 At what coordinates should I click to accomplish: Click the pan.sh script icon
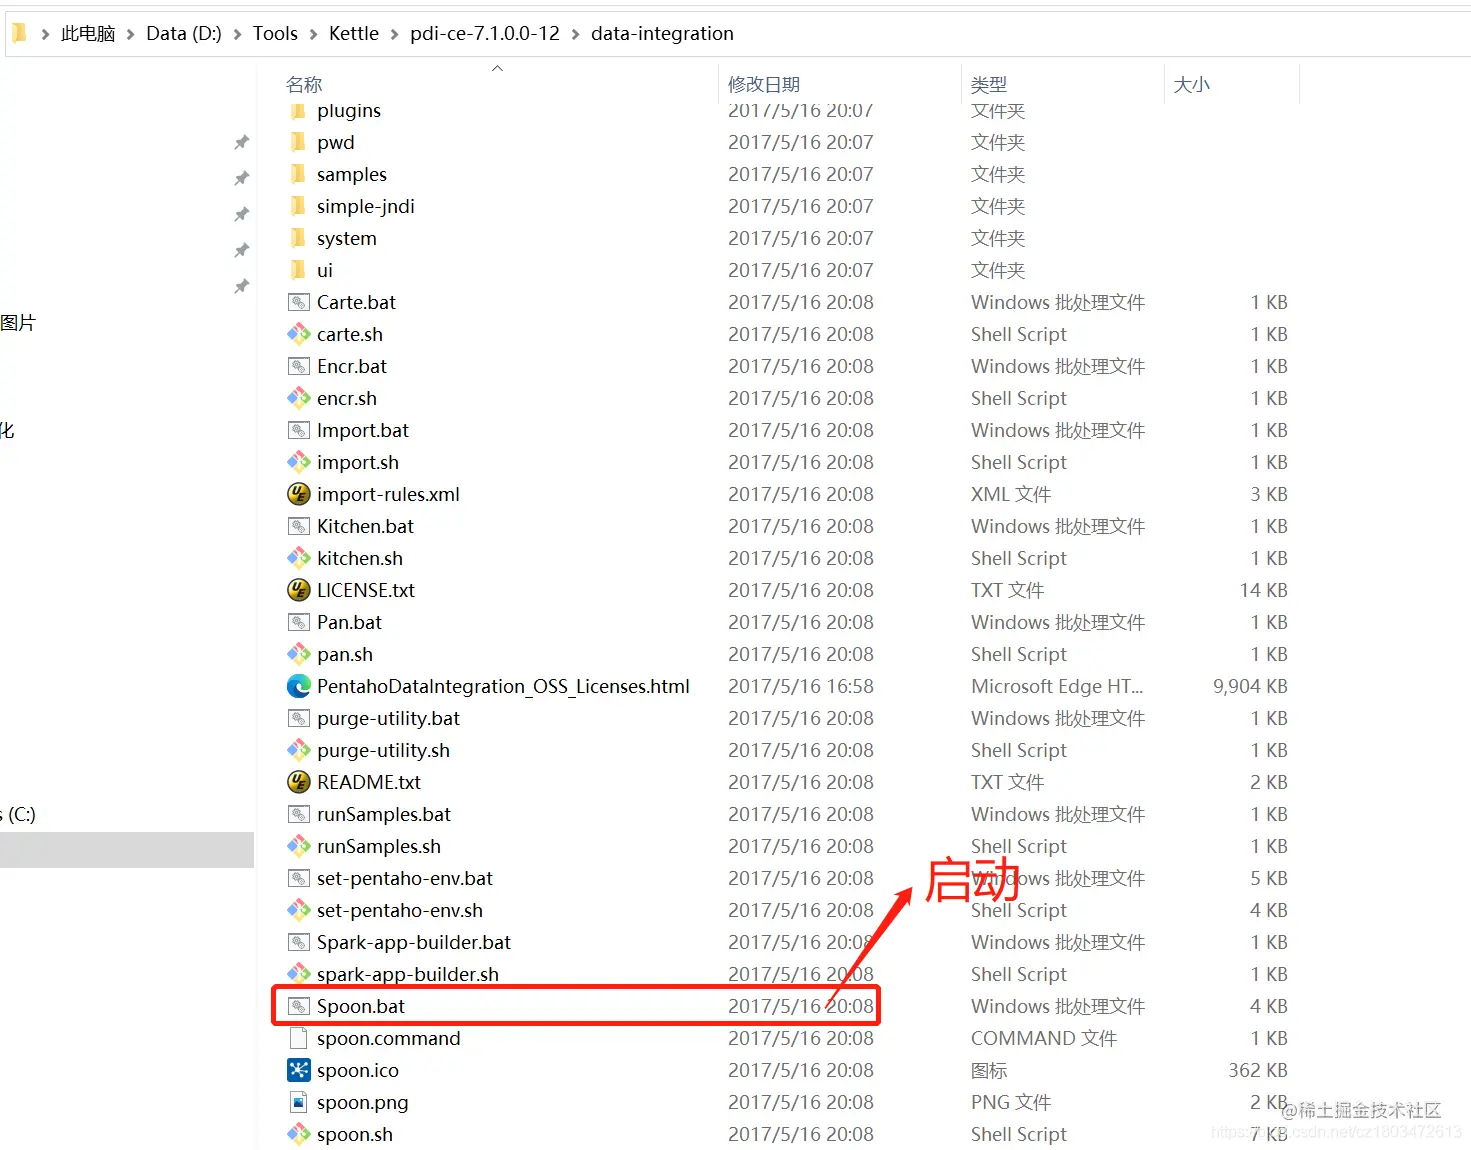click(298, 654)
